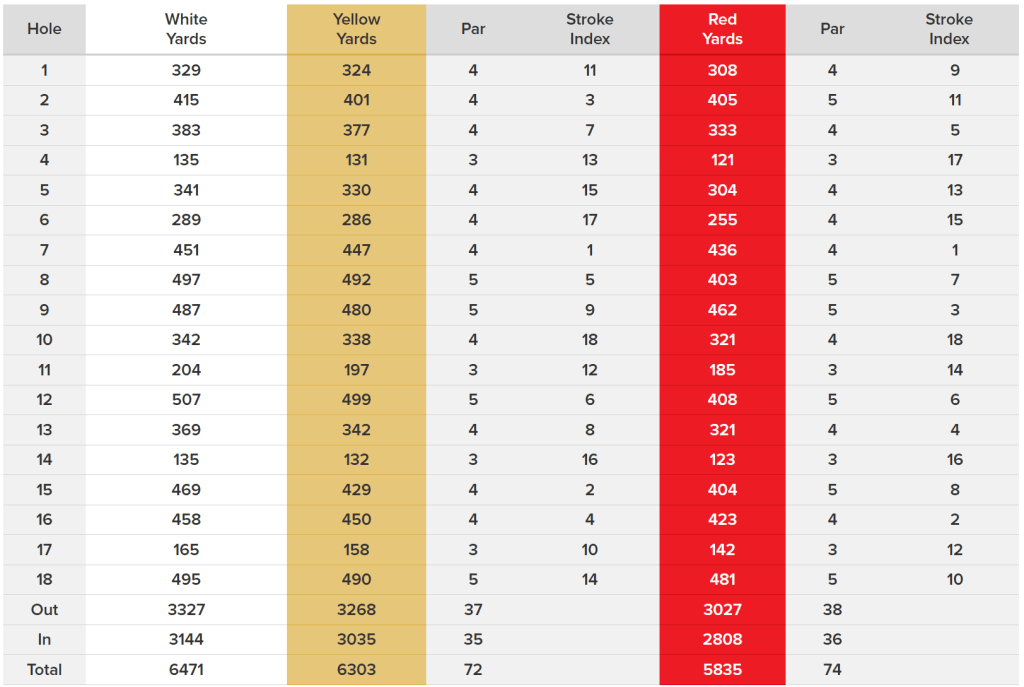The width and height of the screenshot is (1024, 687).
Task: Select the gold "Yellow Yards" header cell
Action: 356,29
